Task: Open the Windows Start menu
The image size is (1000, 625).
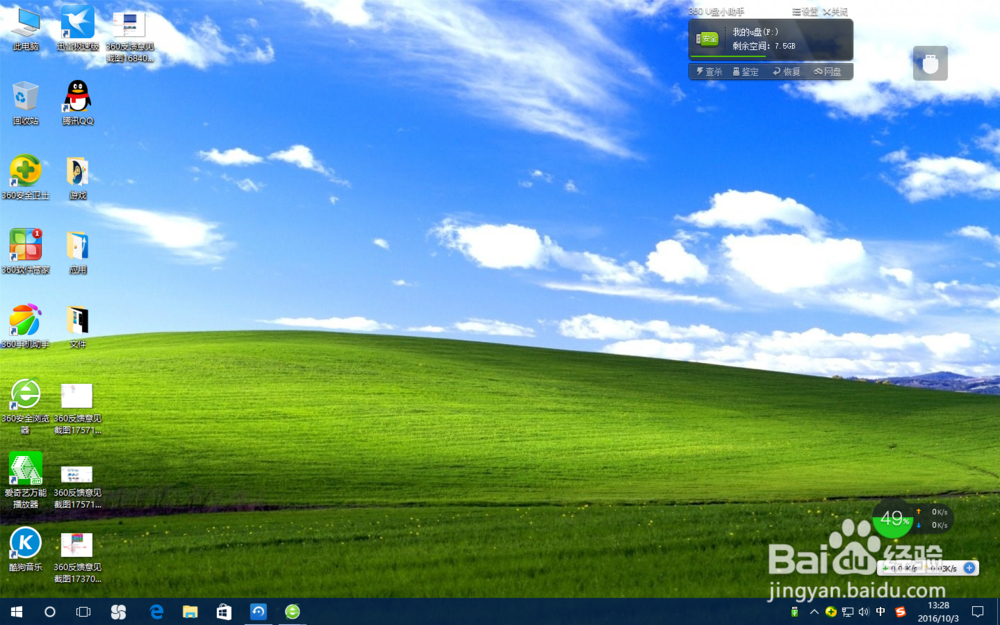Action: click(x=17, y=612)
